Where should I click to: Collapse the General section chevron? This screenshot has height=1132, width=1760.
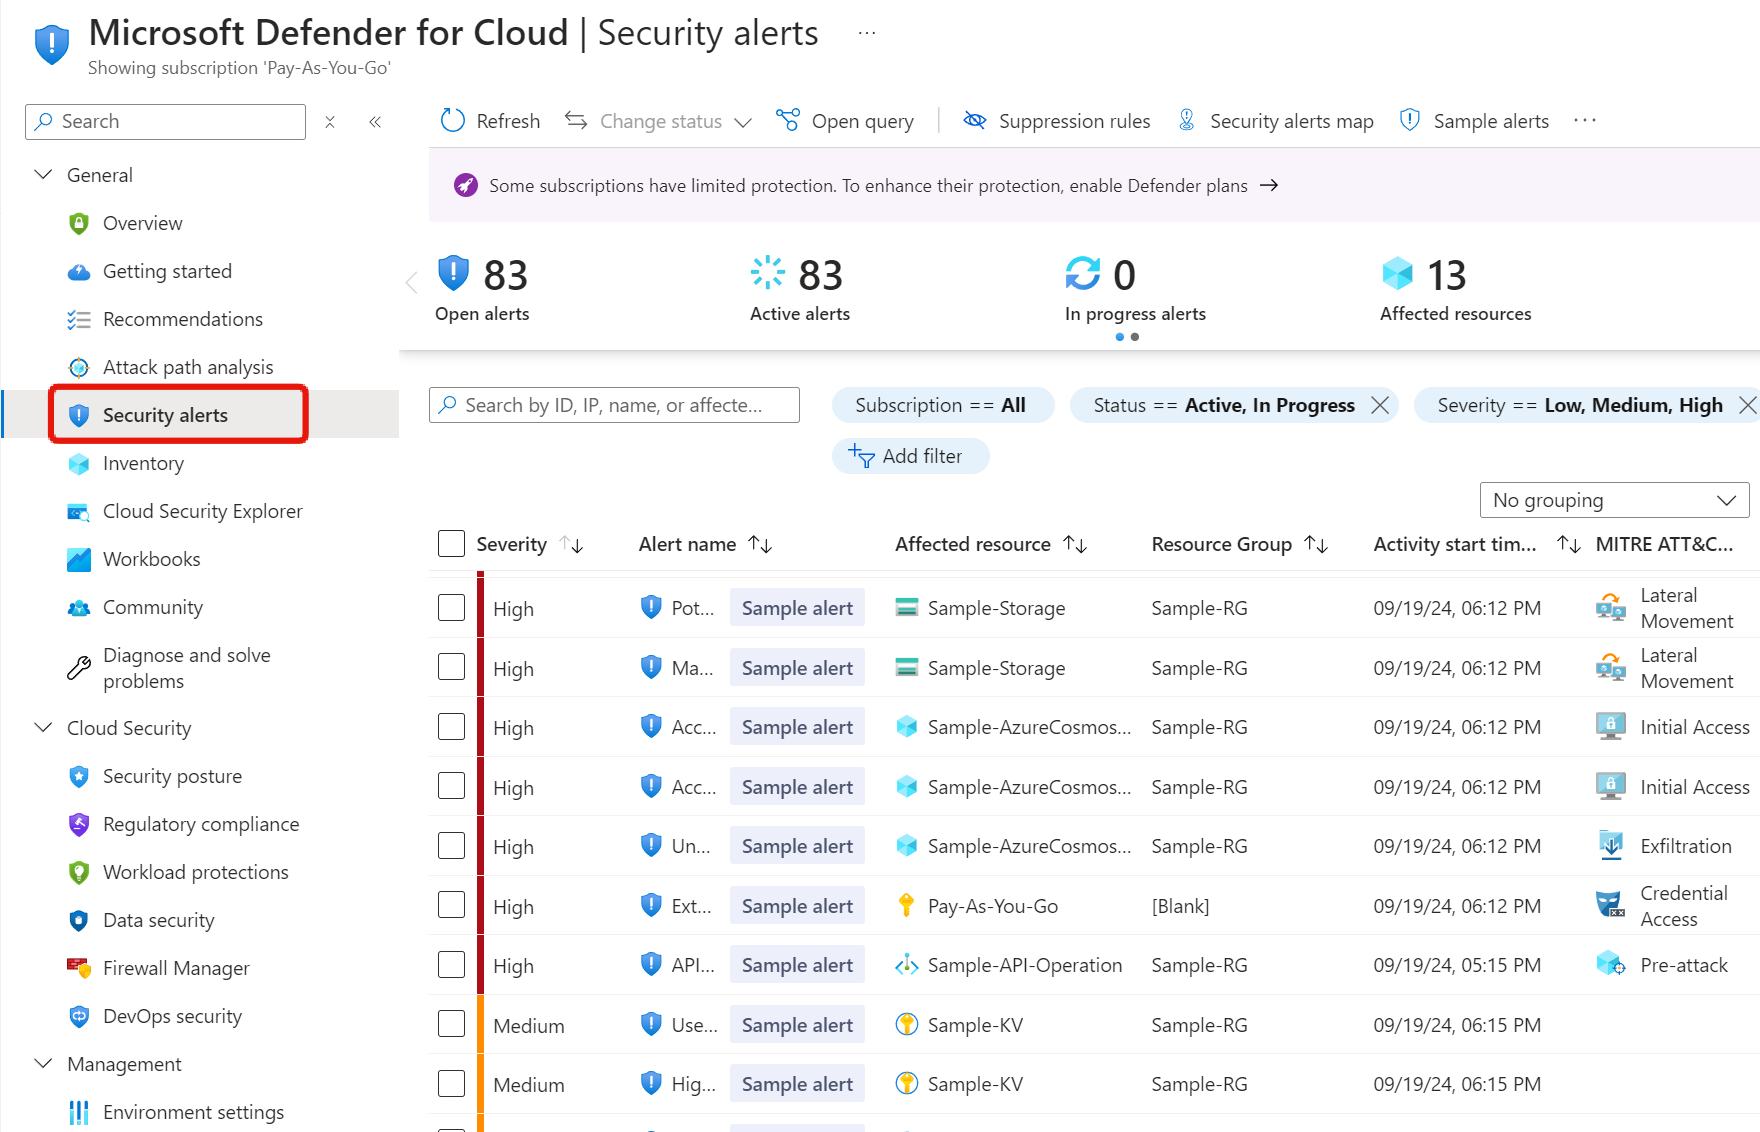(43, 175)
